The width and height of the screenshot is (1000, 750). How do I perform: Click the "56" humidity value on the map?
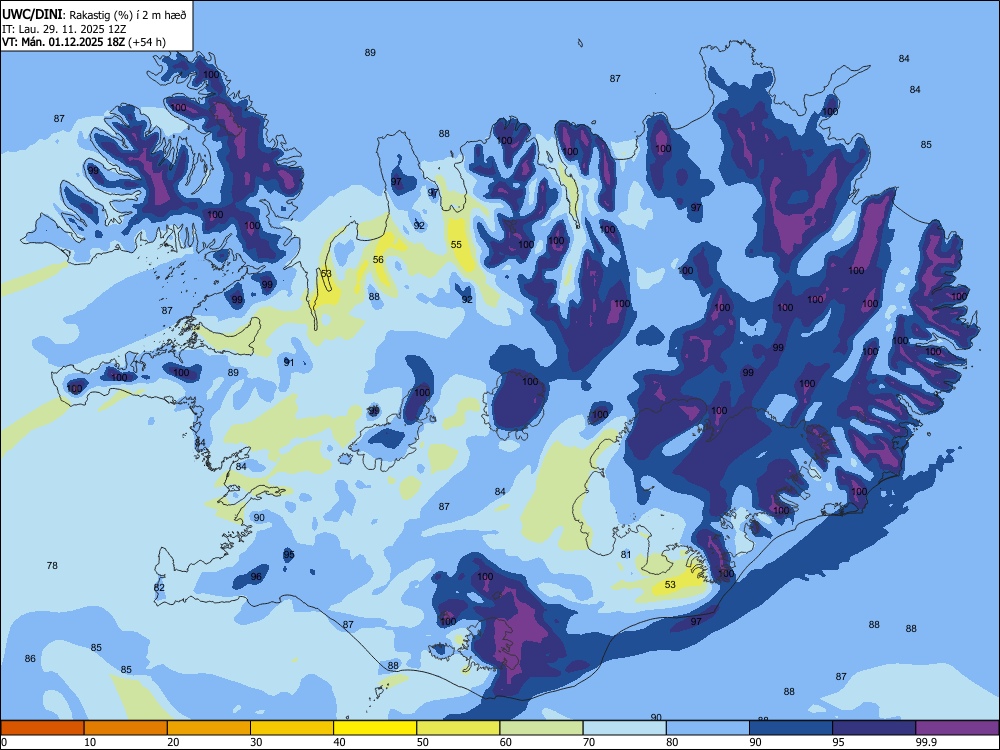(378, 260)
